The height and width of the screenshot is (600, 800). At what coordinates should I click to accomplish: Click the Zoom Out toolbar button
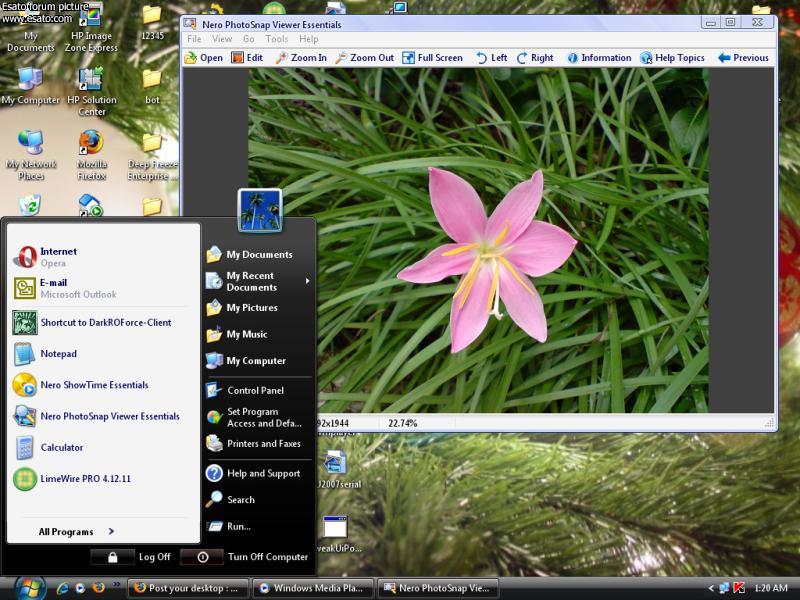tap(364, 58)
